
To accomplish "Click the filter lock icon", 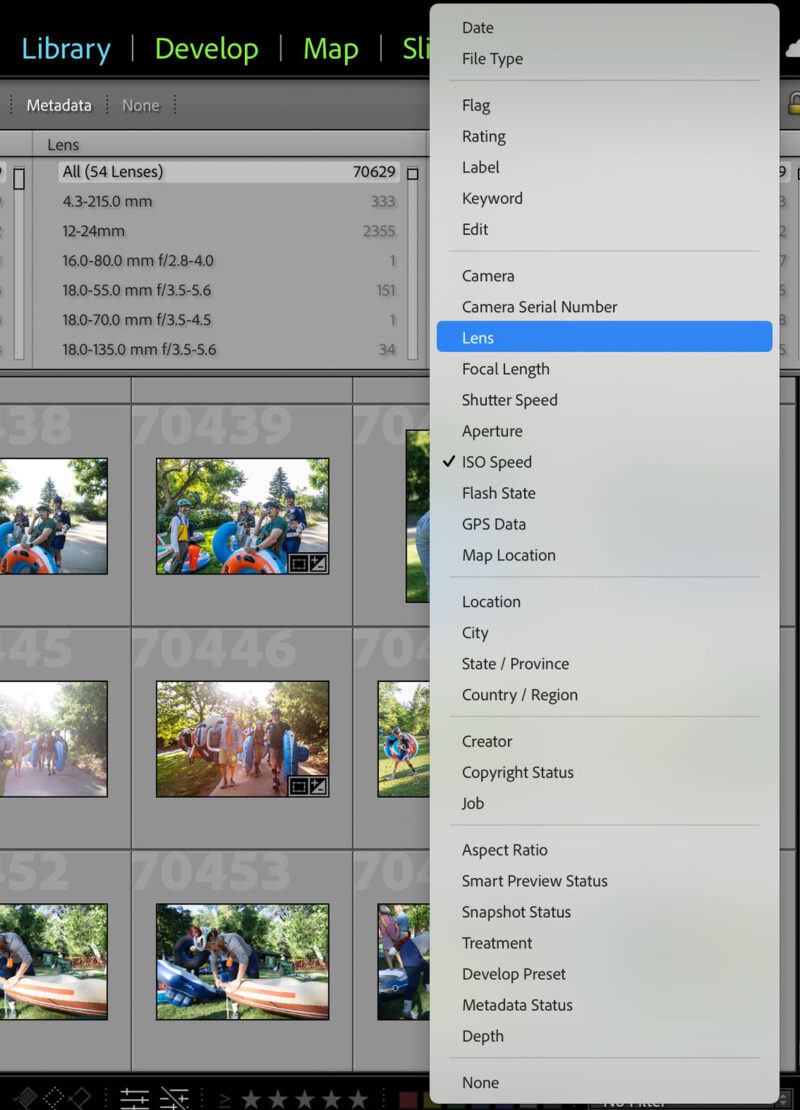I will tap(793, 103).
